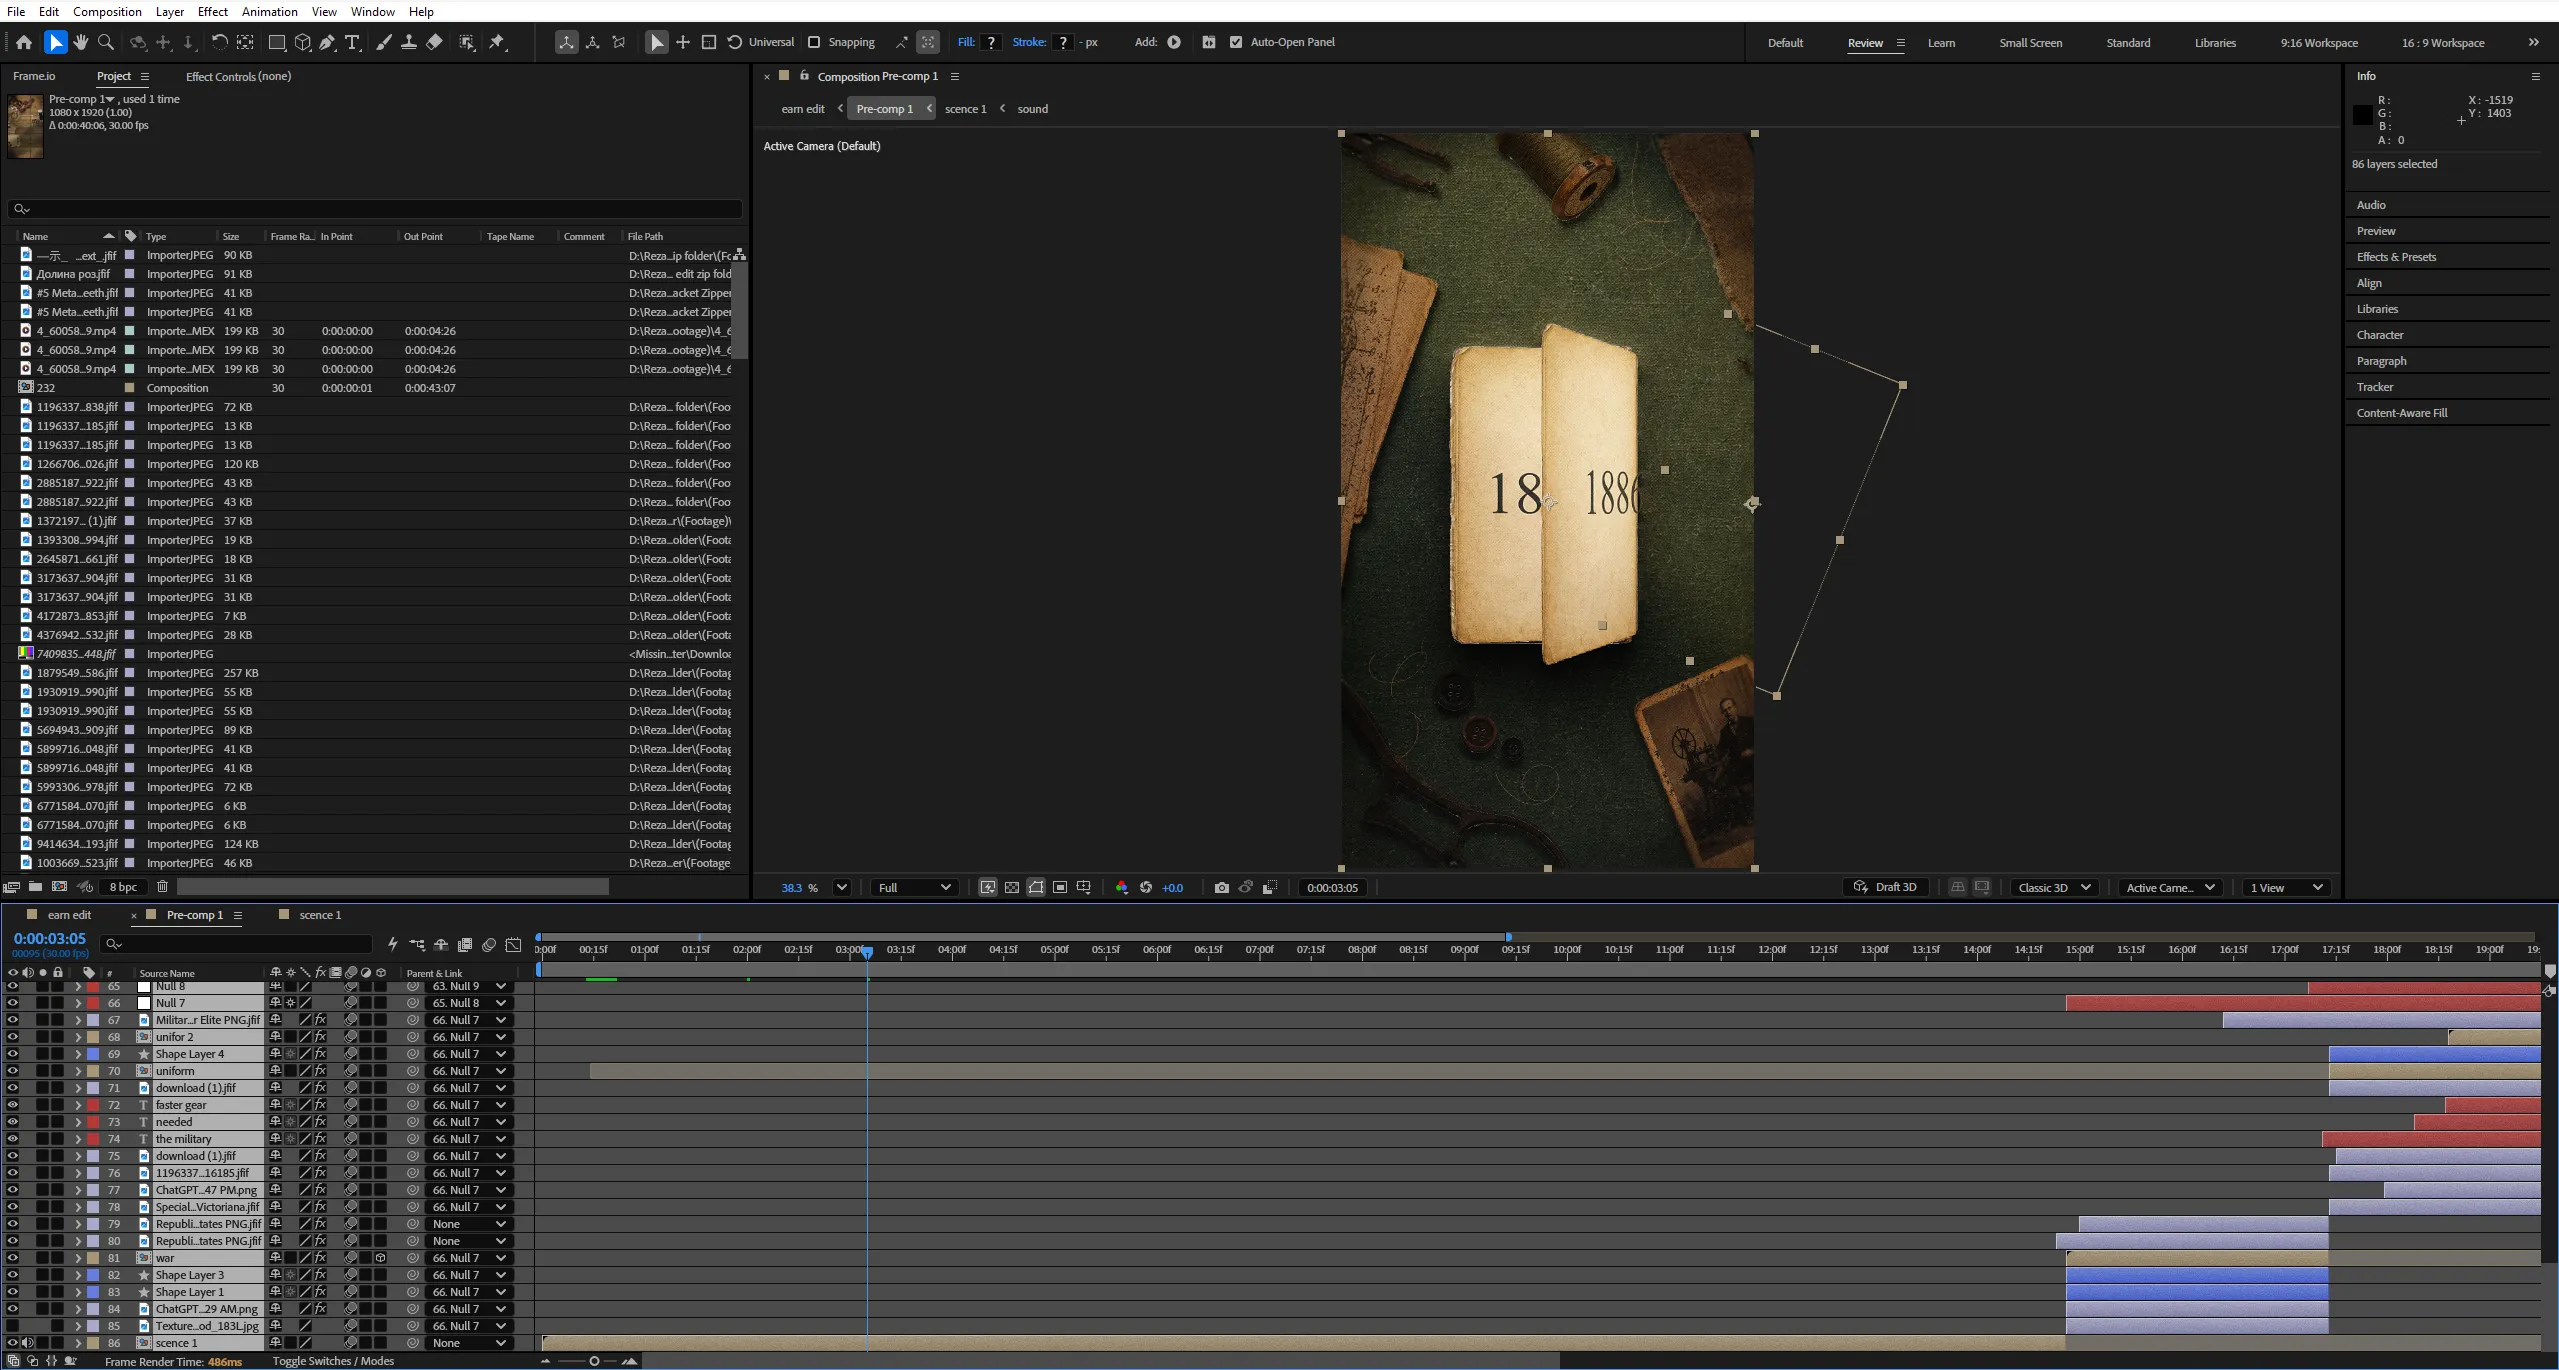Switch to the scence 1 timeline tab
The width and height of the screenshot is (2559, 1370).
coord(320,915)
